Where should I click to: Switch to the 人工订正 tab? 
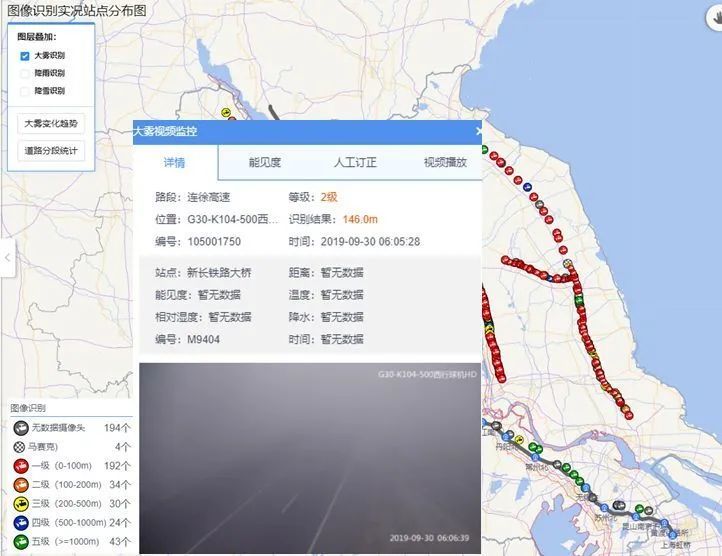click(355, 163)
